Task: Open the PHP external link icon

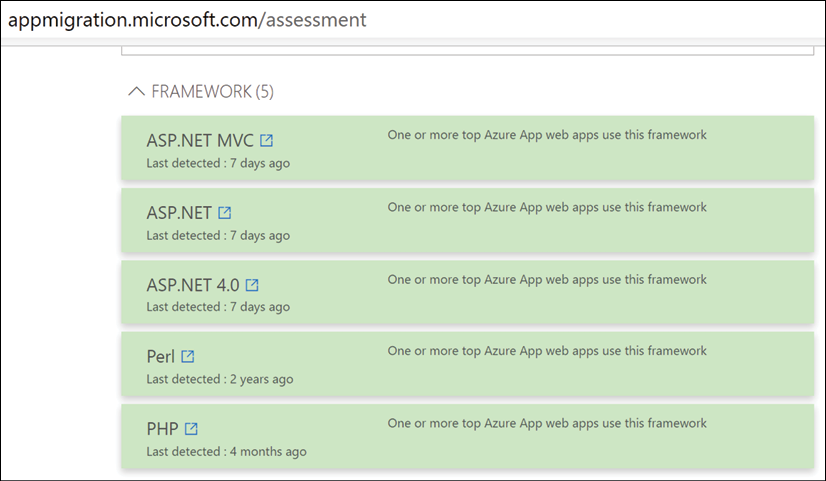Action: tap(191, 428)
